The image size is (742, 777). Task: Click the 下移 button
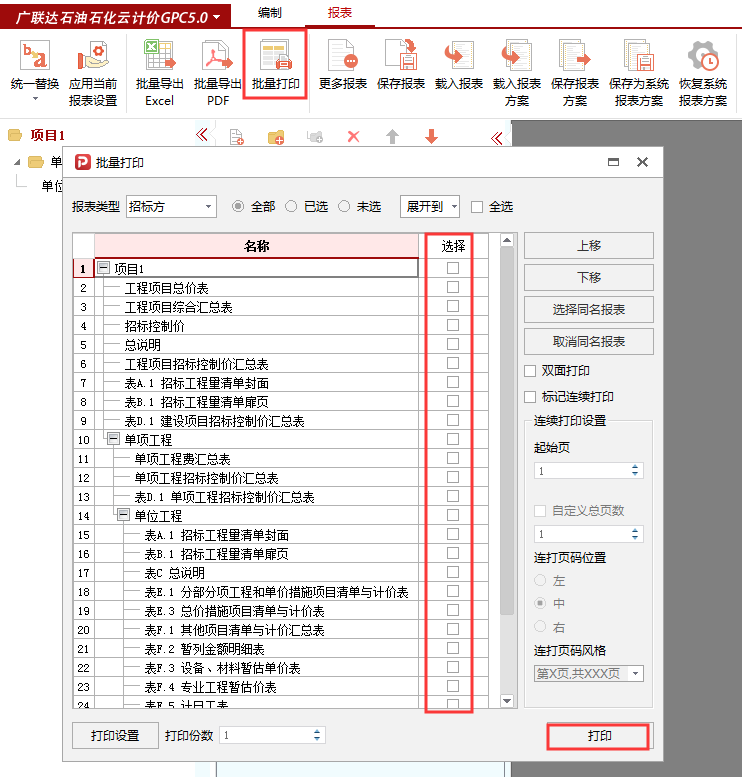tap(588, 278)
